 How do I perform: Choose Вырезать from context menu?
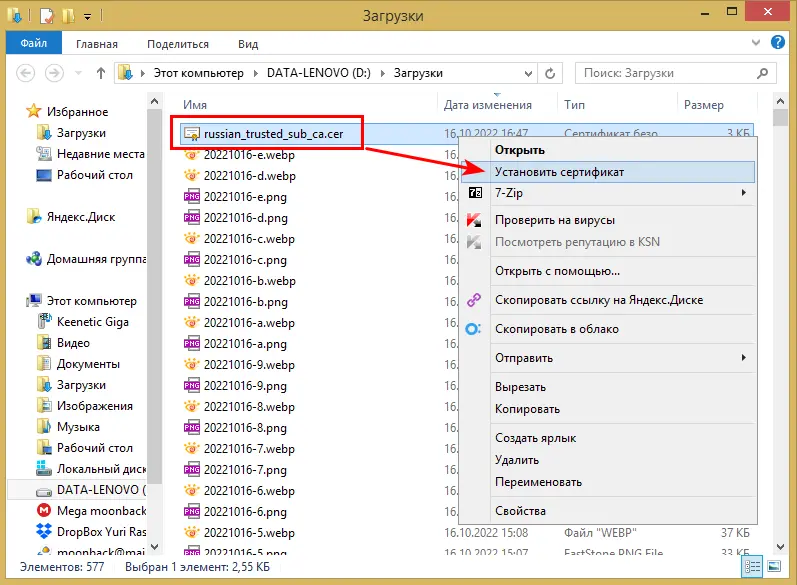point(608,387)
